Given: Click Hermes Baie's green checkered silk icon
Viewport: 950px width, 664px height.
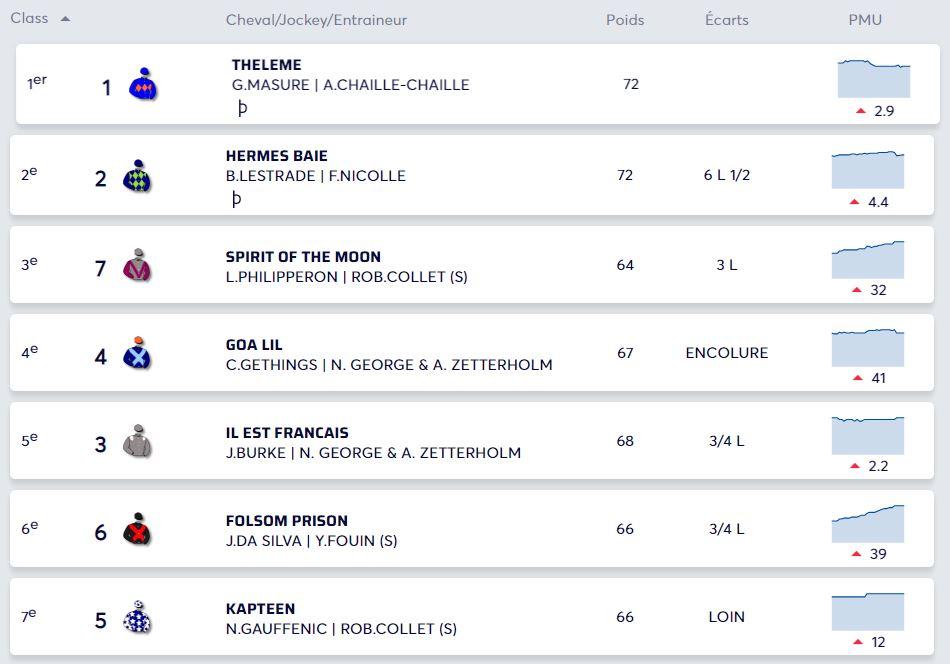Looking at the screenshot, I should (x=137, y=177).
